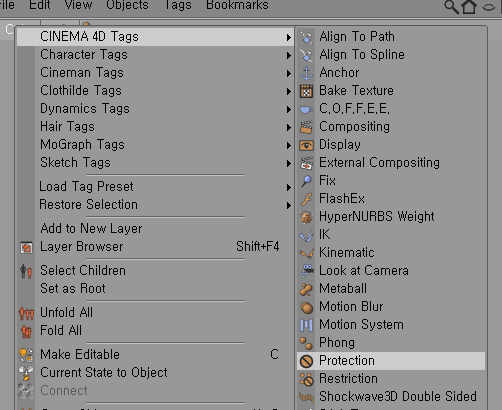Image resolution: width=502 pixels, height=410 pixels.
Task: Click the Anchor tag icon
Action: [x=306, y=73]
